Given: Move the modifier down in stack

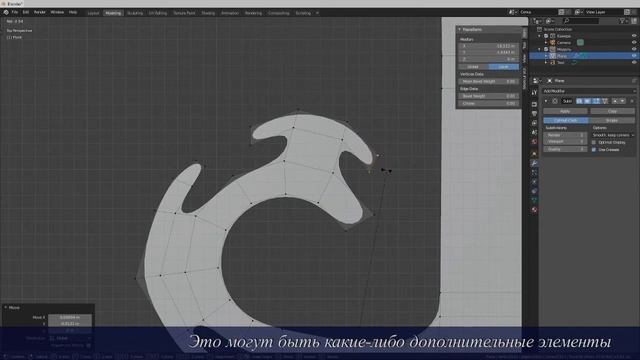Looking at the screenshot, I should pos(622,101).
